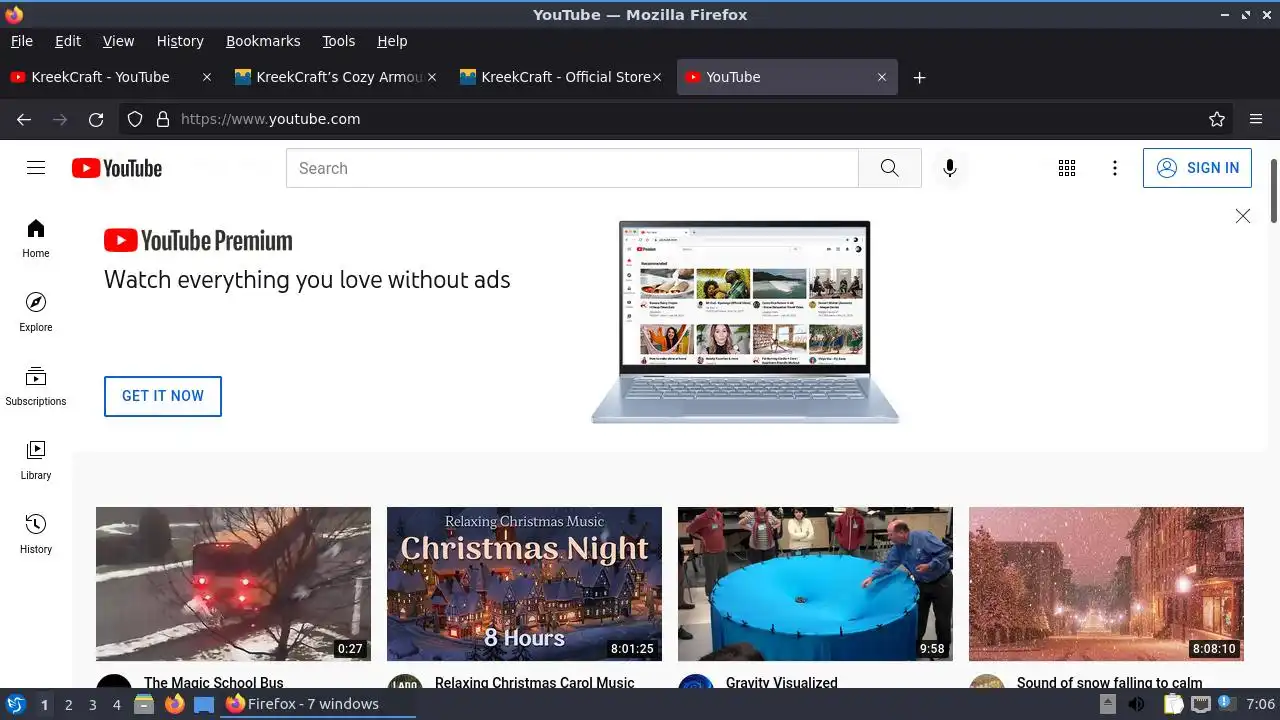1280x720 pixels.
Task: Click Relaxing Christmas Carol Music title
Action: 535,682
